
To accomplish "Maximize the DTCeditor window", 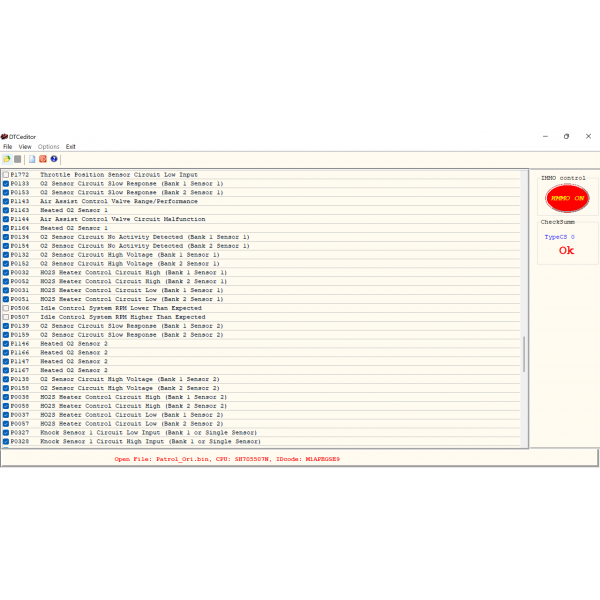I will pyautogui.click(x=566, y=136).
